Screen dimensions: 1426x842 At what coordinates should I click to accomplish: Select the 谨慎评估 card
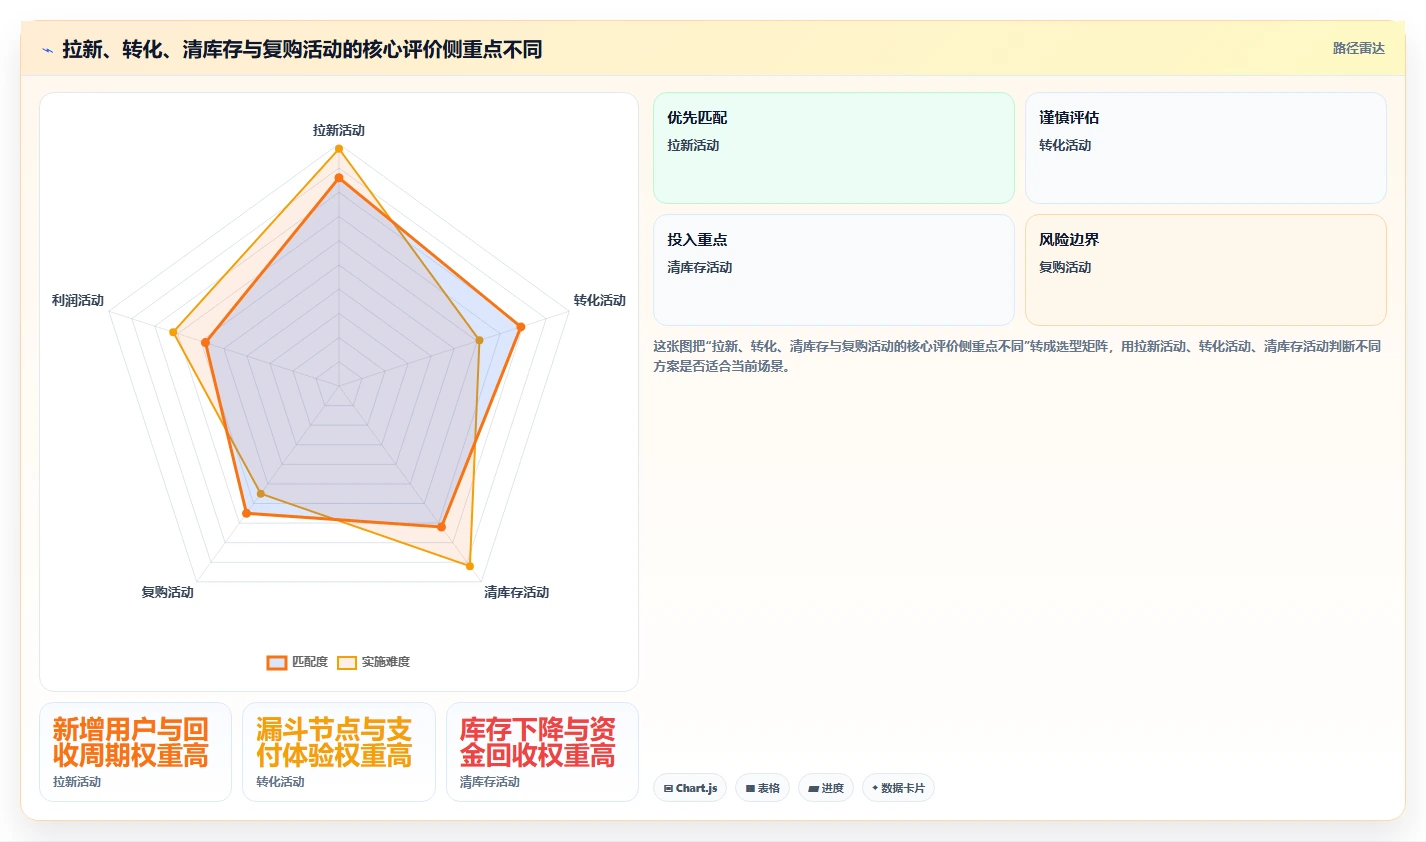(x=1206, y=148)
